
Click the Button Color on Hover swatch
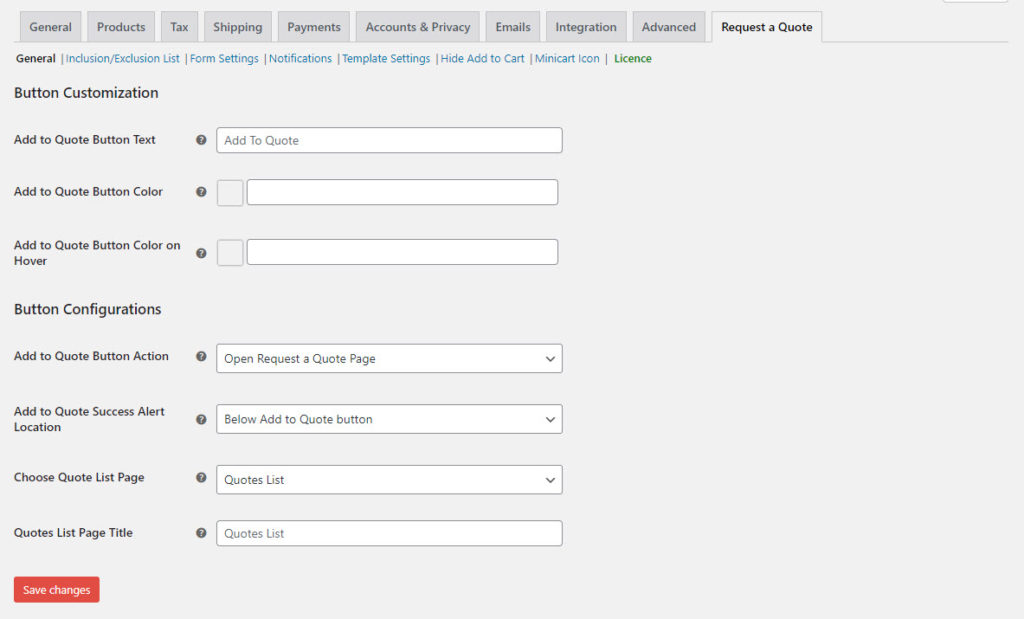coord(230,253)
